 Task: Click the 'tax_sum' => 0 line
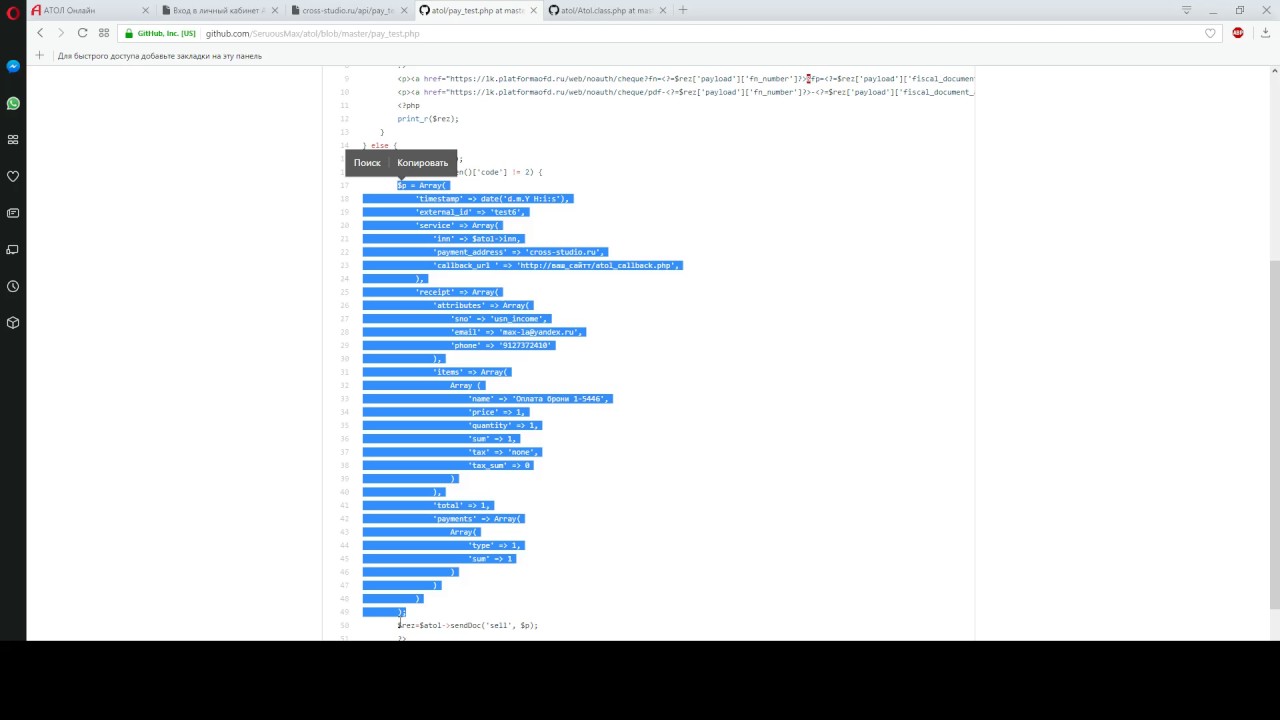tap(500, 465)
